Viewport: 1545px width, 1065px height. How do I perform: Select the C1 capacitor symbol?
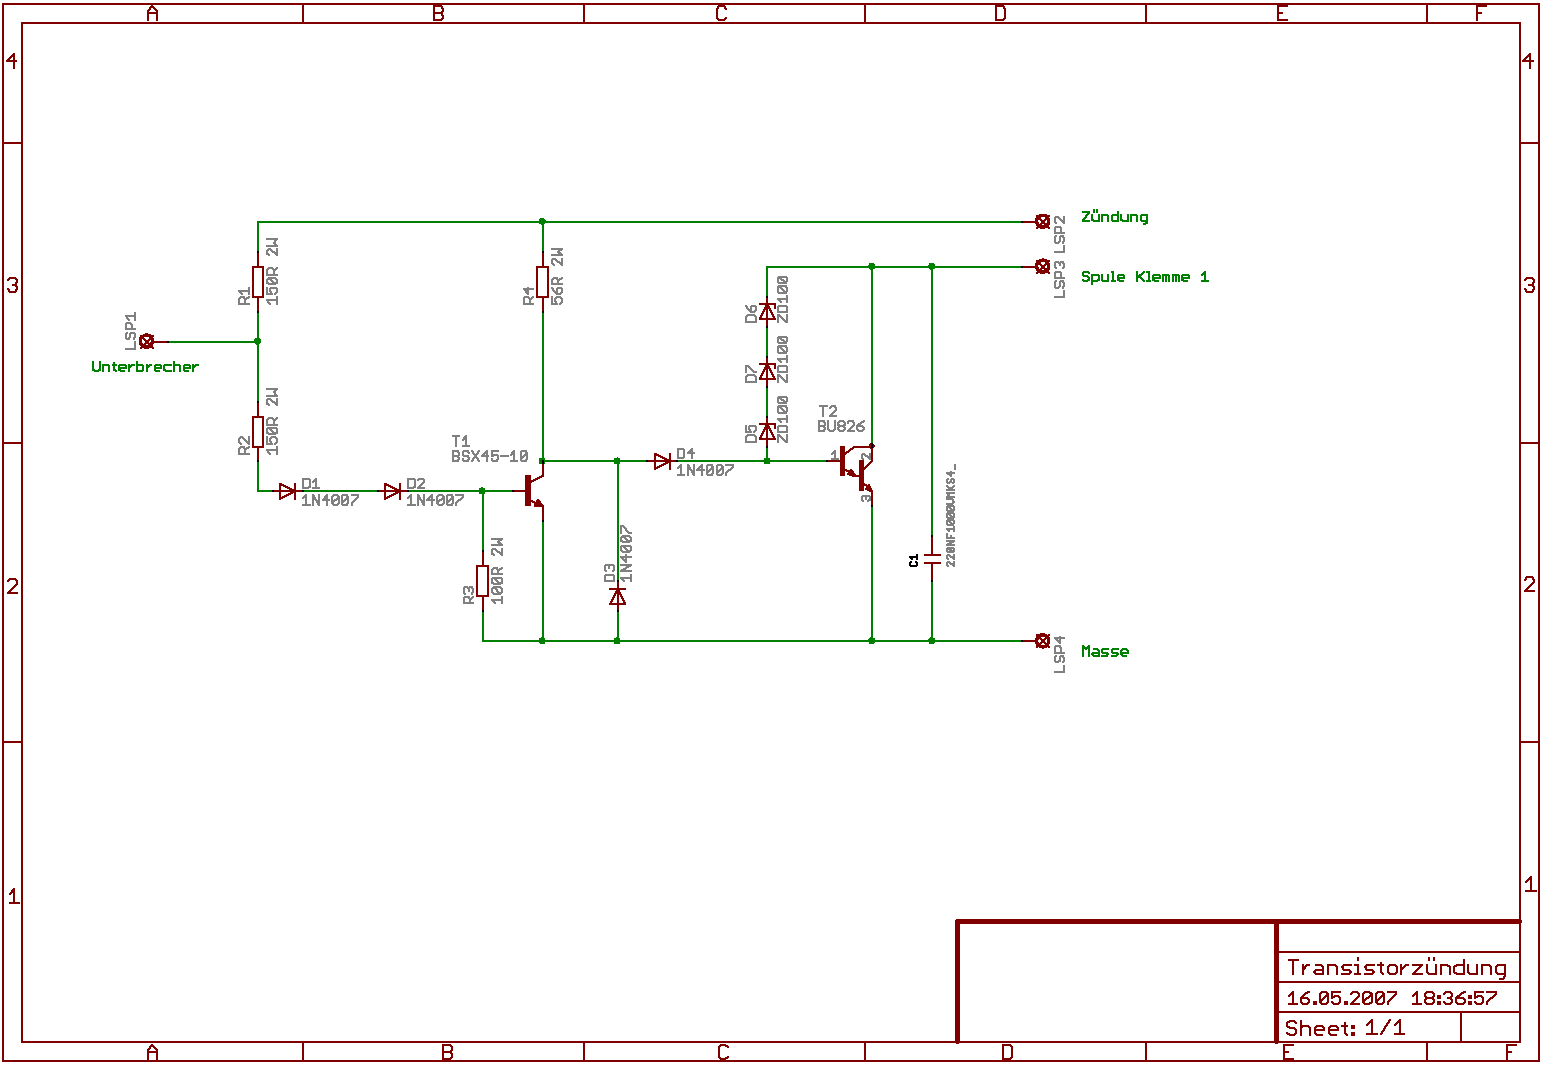pyautogui.click(x=933, y=559)
